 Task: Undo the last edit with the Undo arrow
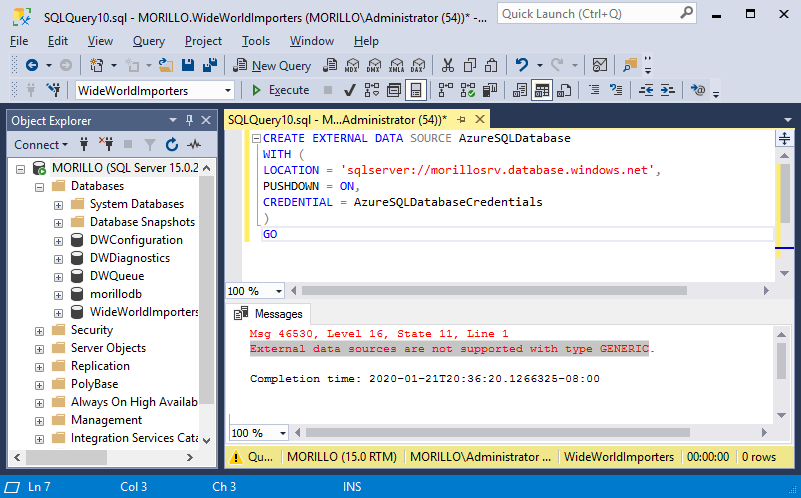pos(522,65)
